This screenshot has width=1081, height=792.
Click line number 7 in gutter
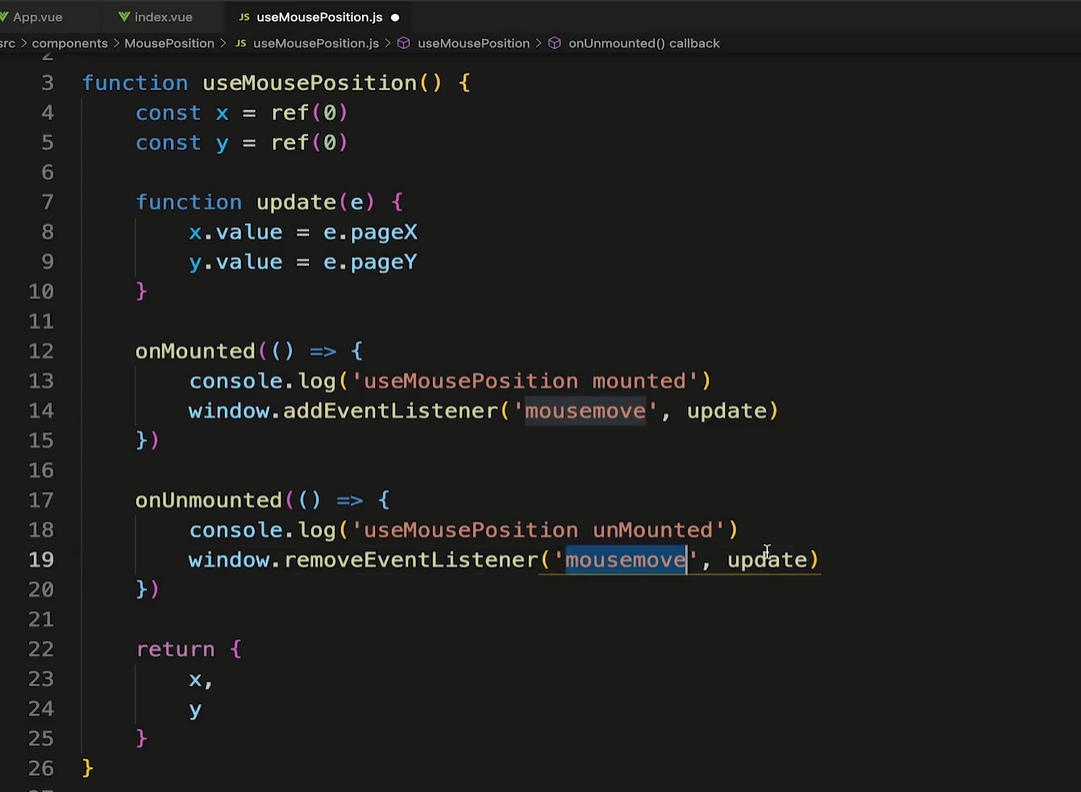(47, 203)
